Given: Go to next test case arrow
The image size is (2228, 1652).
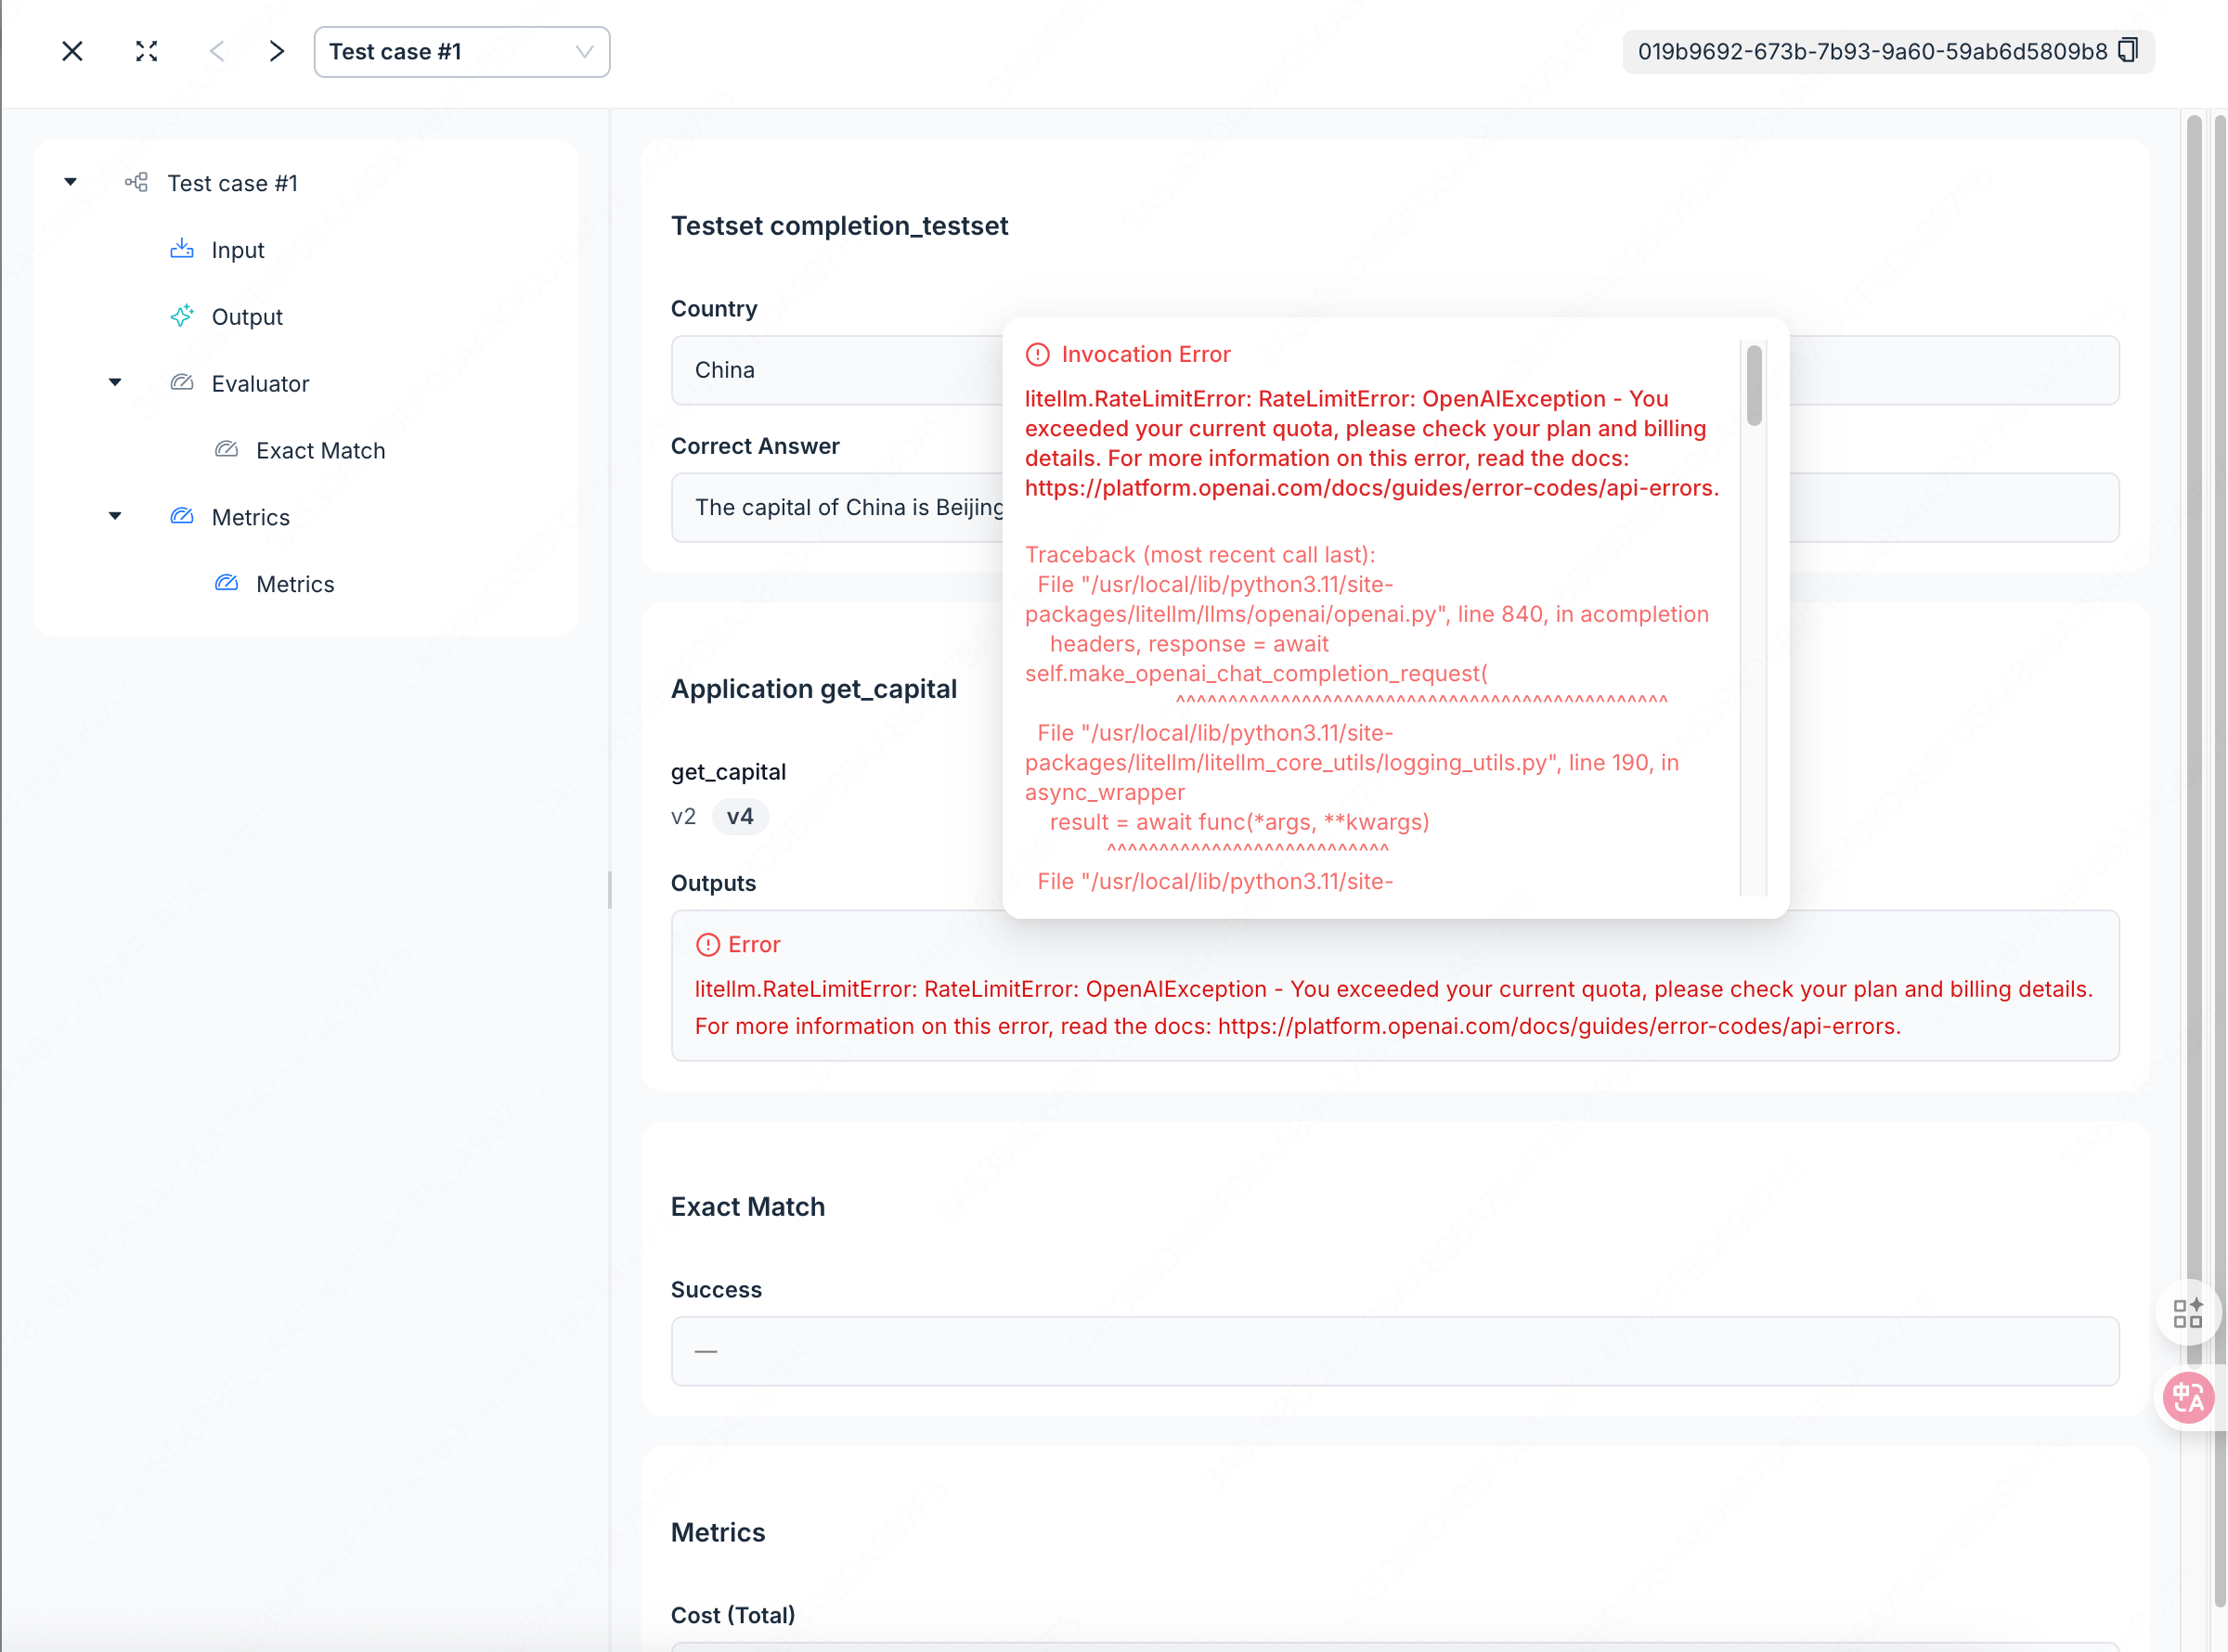Looking at the screenshot, I should pyautogui.click(x=277, y=51).
